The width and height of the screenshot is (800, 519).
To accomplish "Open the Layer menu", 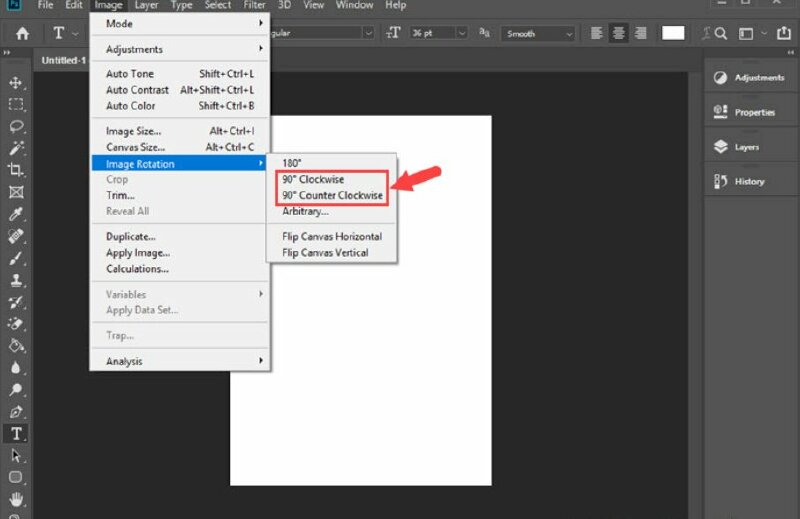I will click(146, 5).
